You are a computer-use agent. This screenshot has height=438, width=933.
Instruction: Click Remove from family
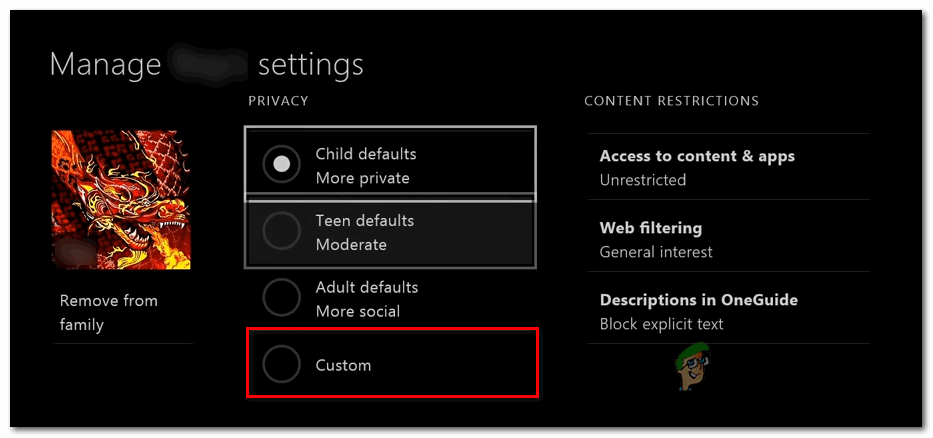[x=109, y=312]
